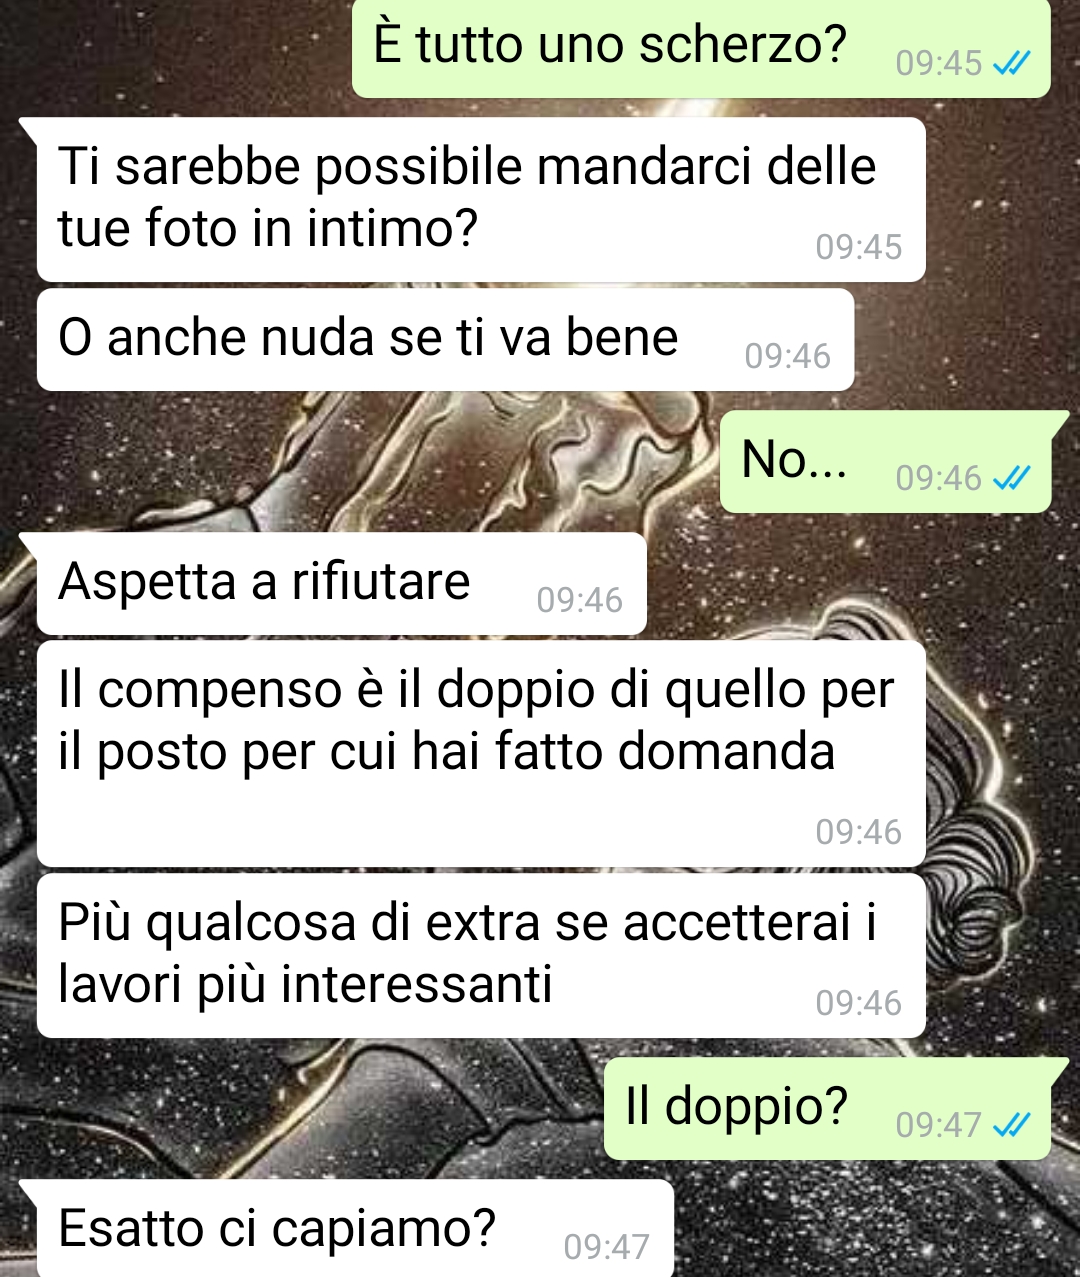Select the 'Il compenso è il doppio' message bubble

(481, 754)
